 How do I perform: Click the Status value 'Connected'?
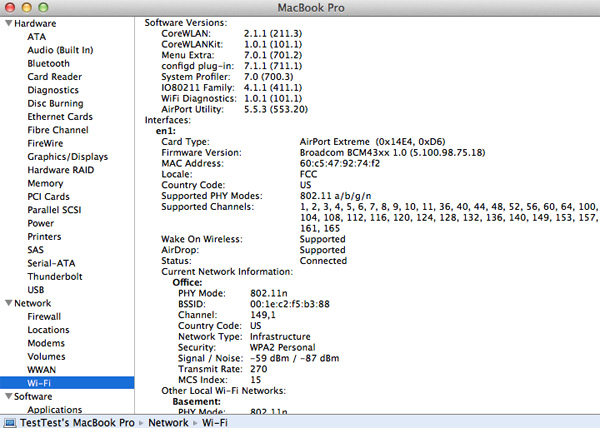(323, 261)
